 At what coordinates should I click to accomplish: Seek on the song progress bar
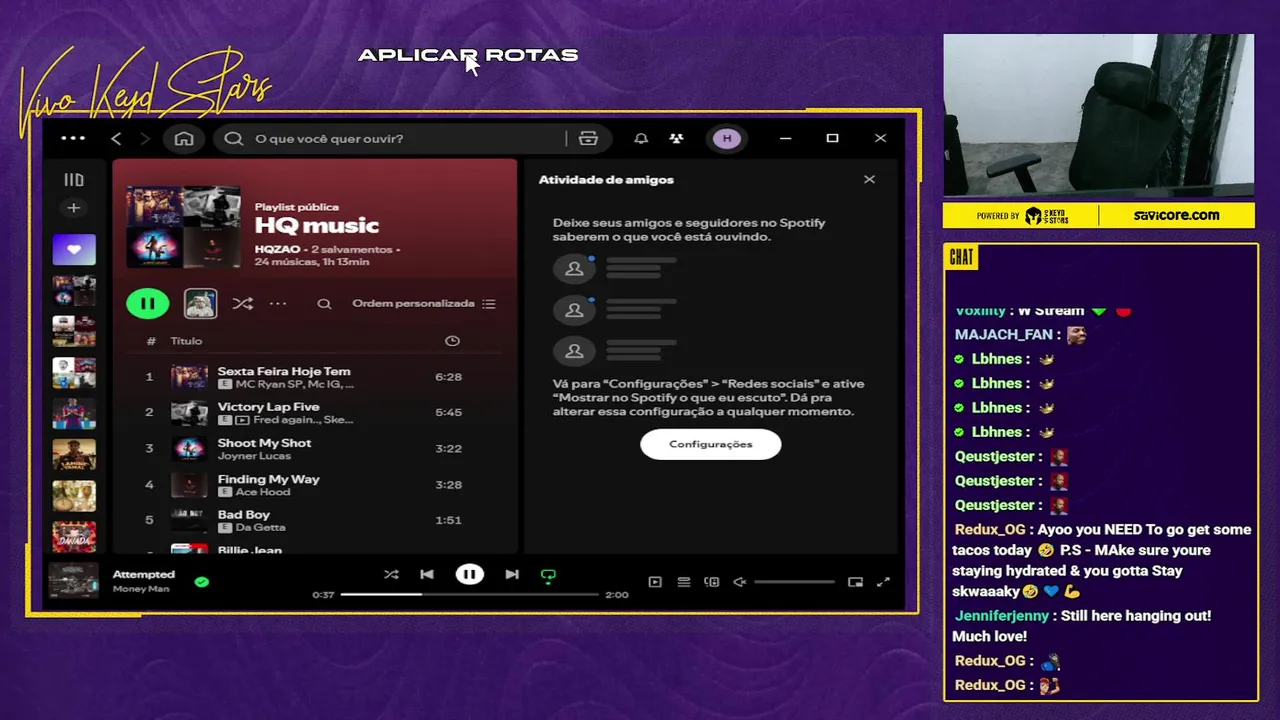point(470,594)
